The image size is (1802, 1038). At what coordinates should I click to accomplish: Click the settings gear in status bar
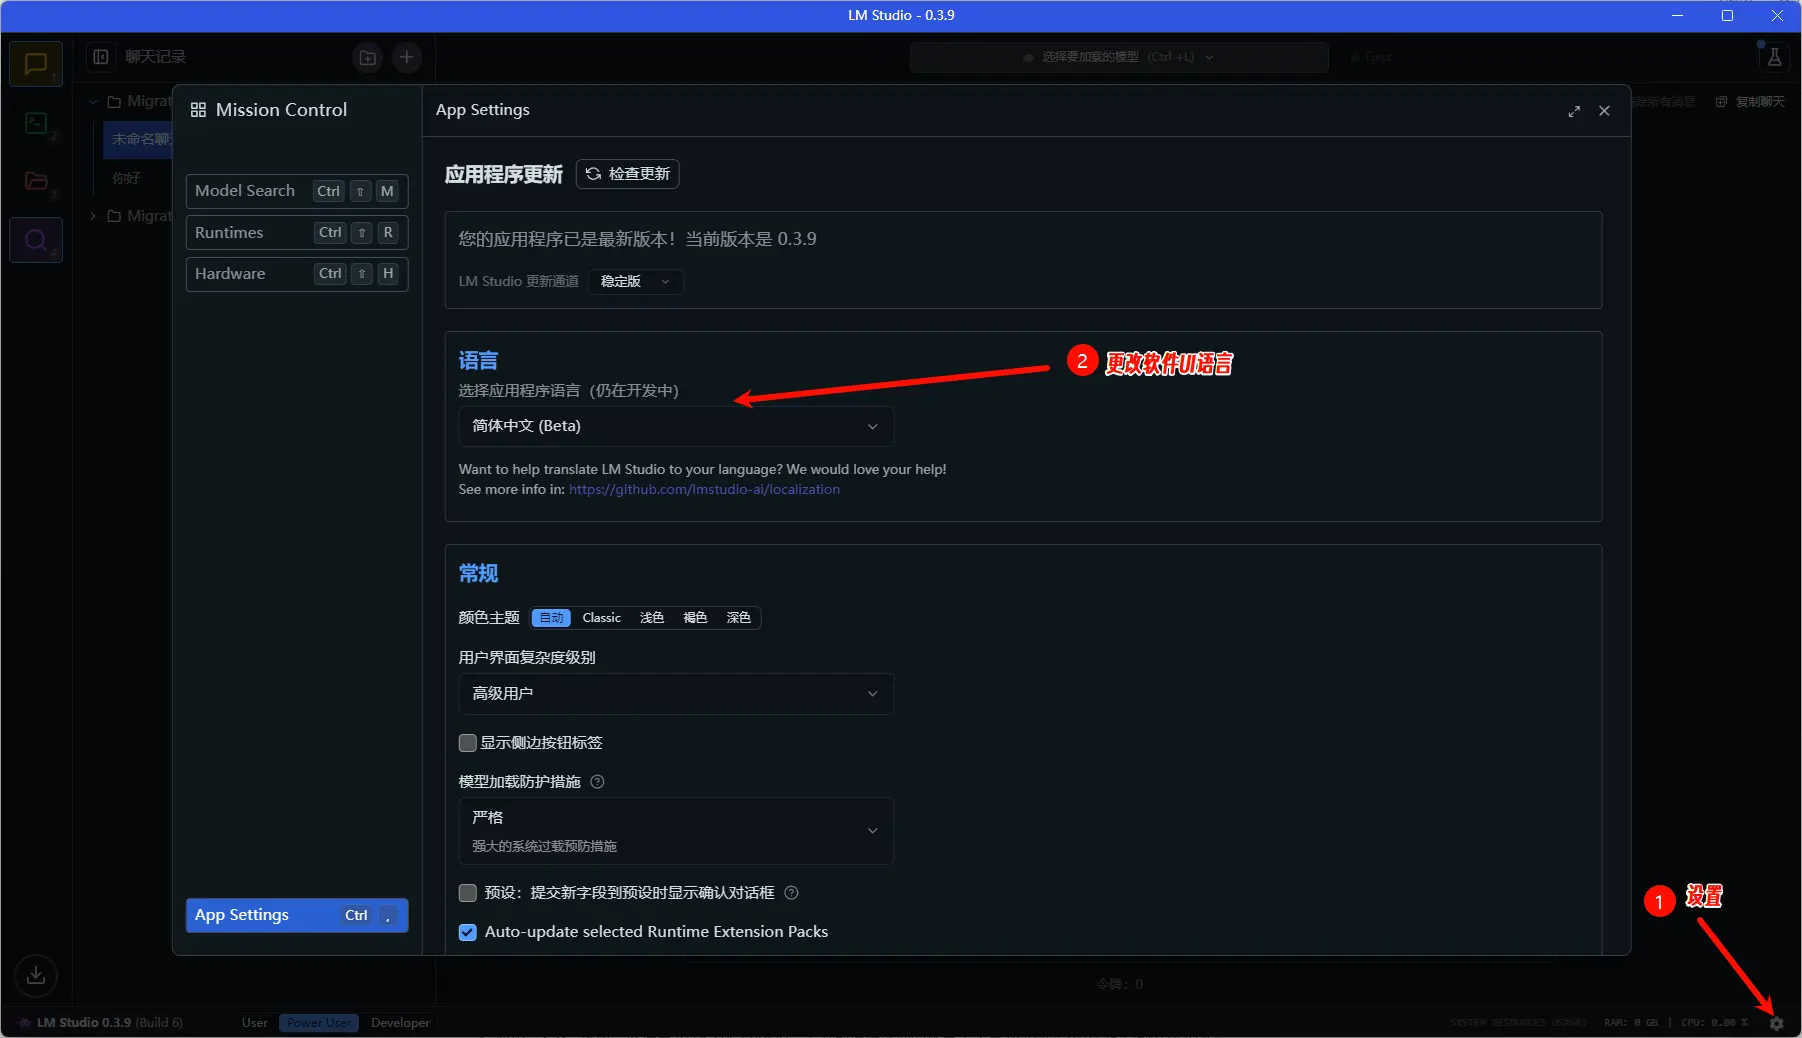point(1776,1023)
